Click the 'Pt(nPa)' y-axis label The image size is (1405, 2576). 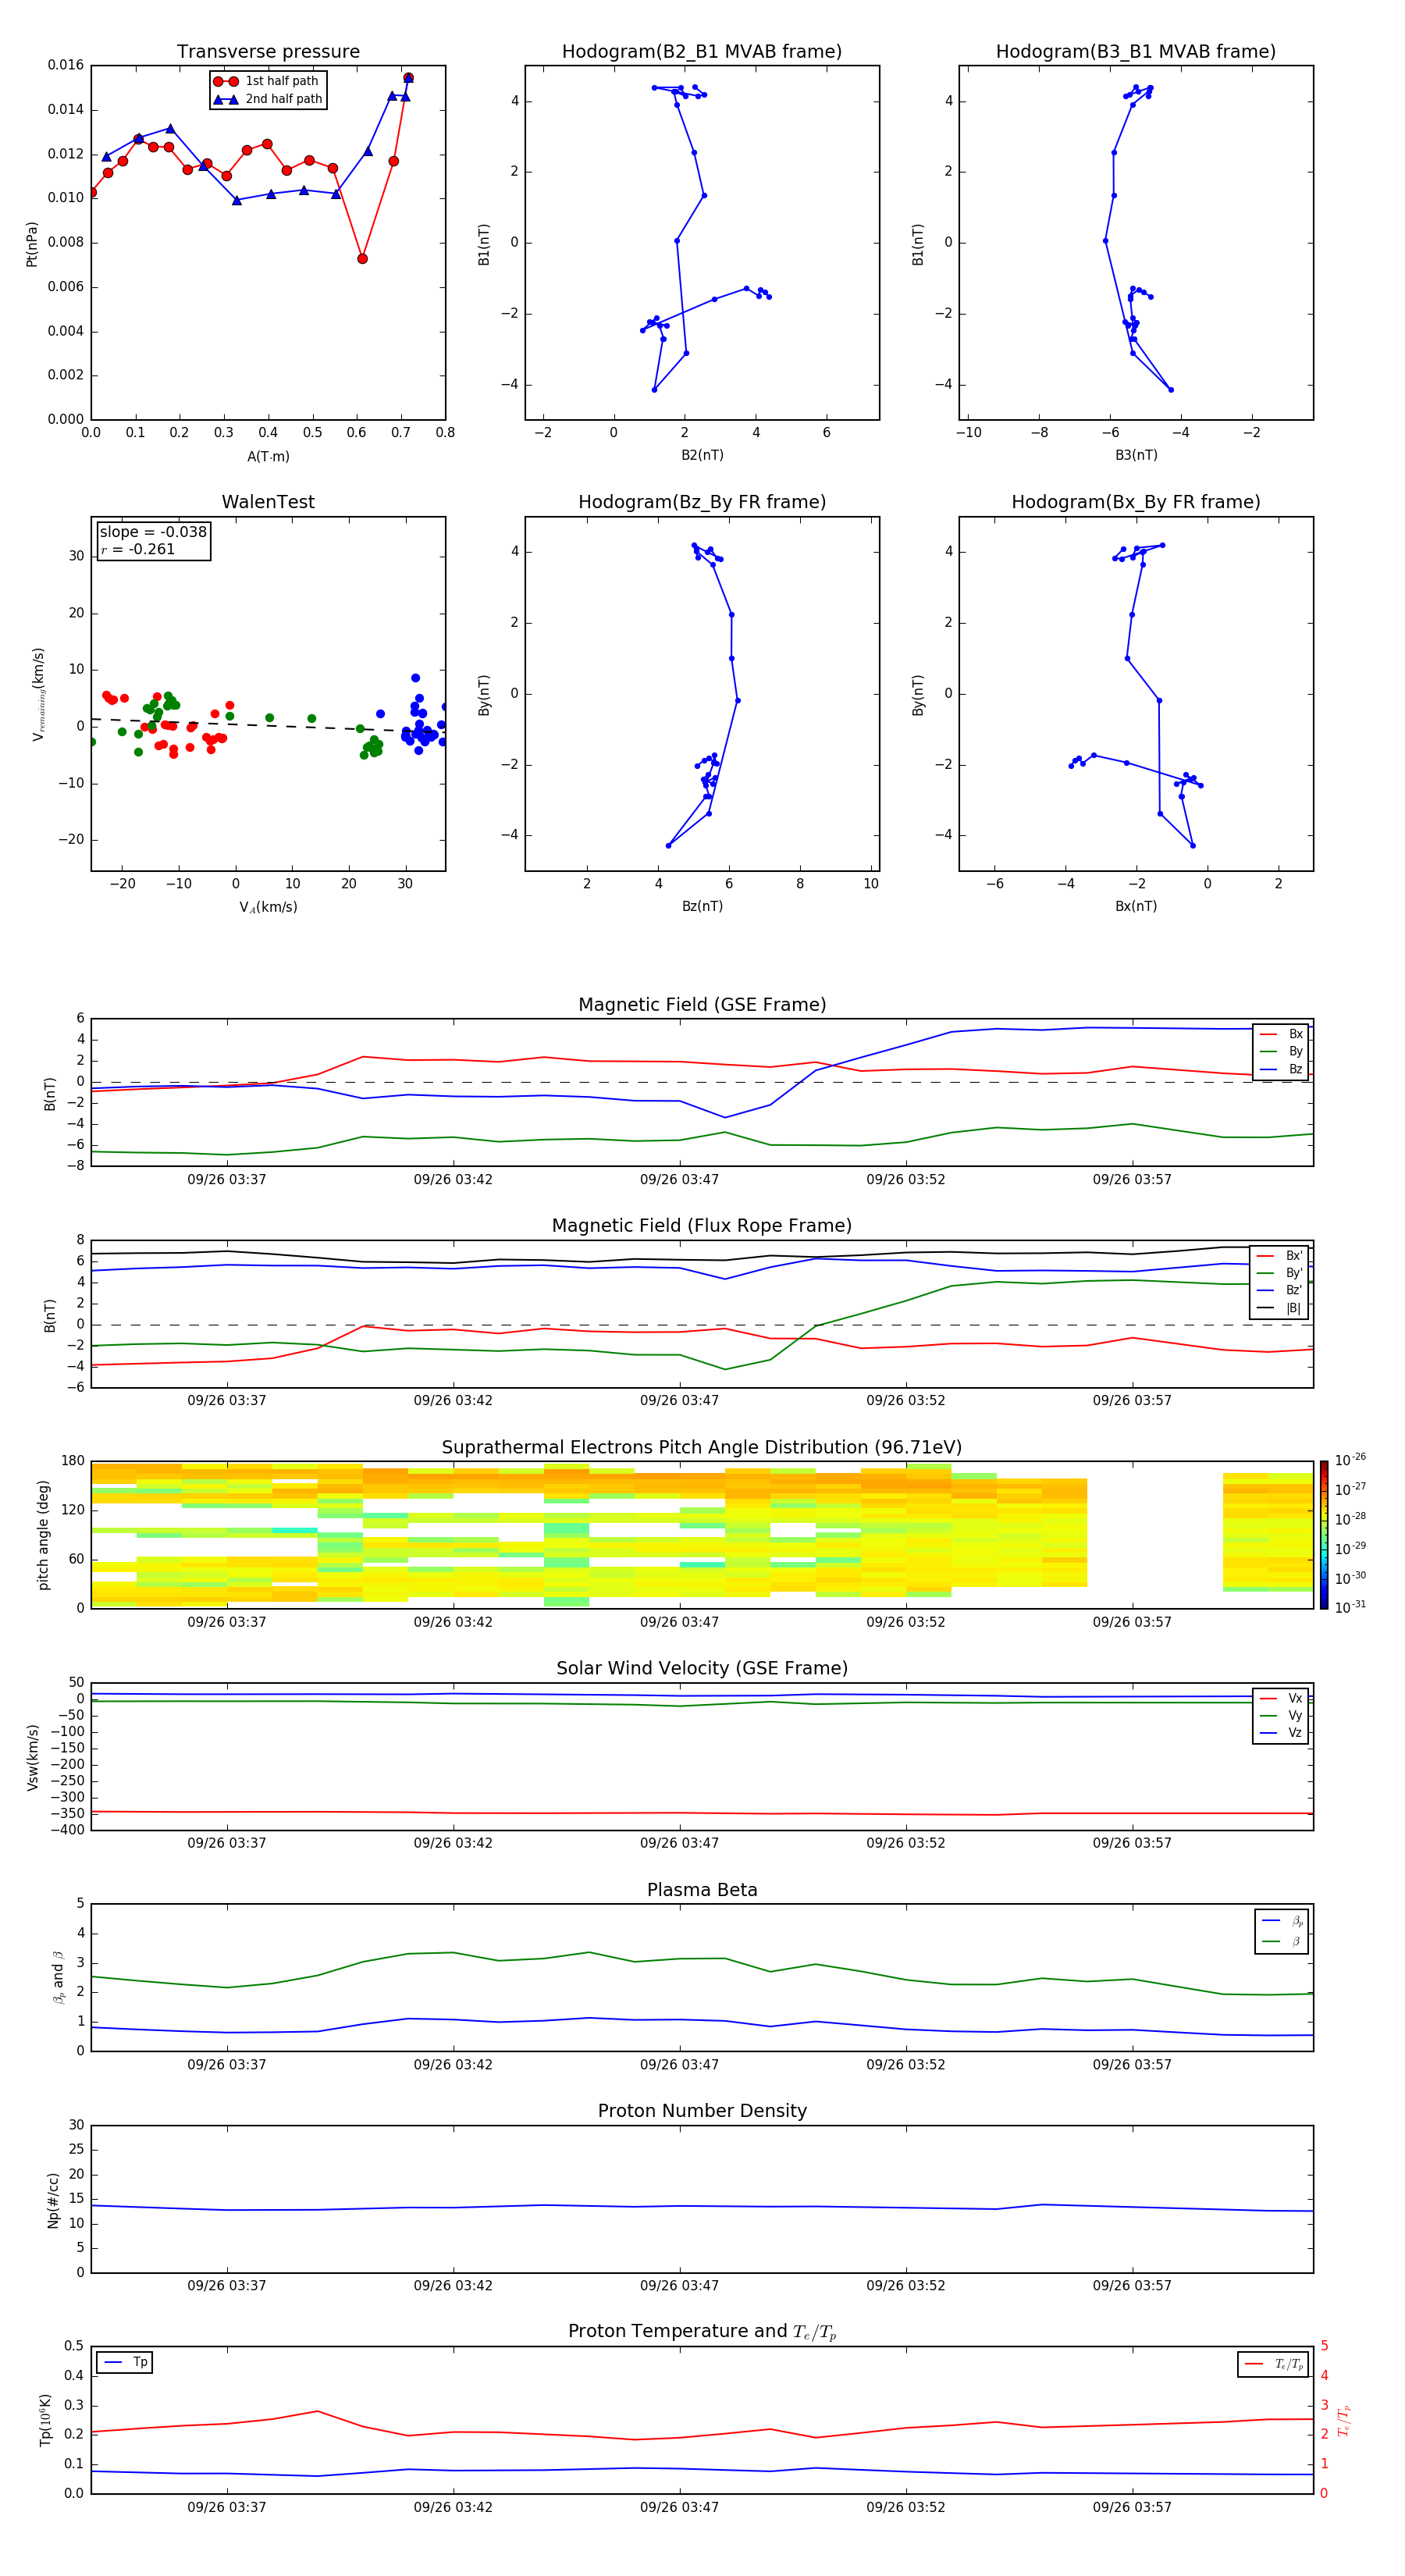[x=32, y=244]
